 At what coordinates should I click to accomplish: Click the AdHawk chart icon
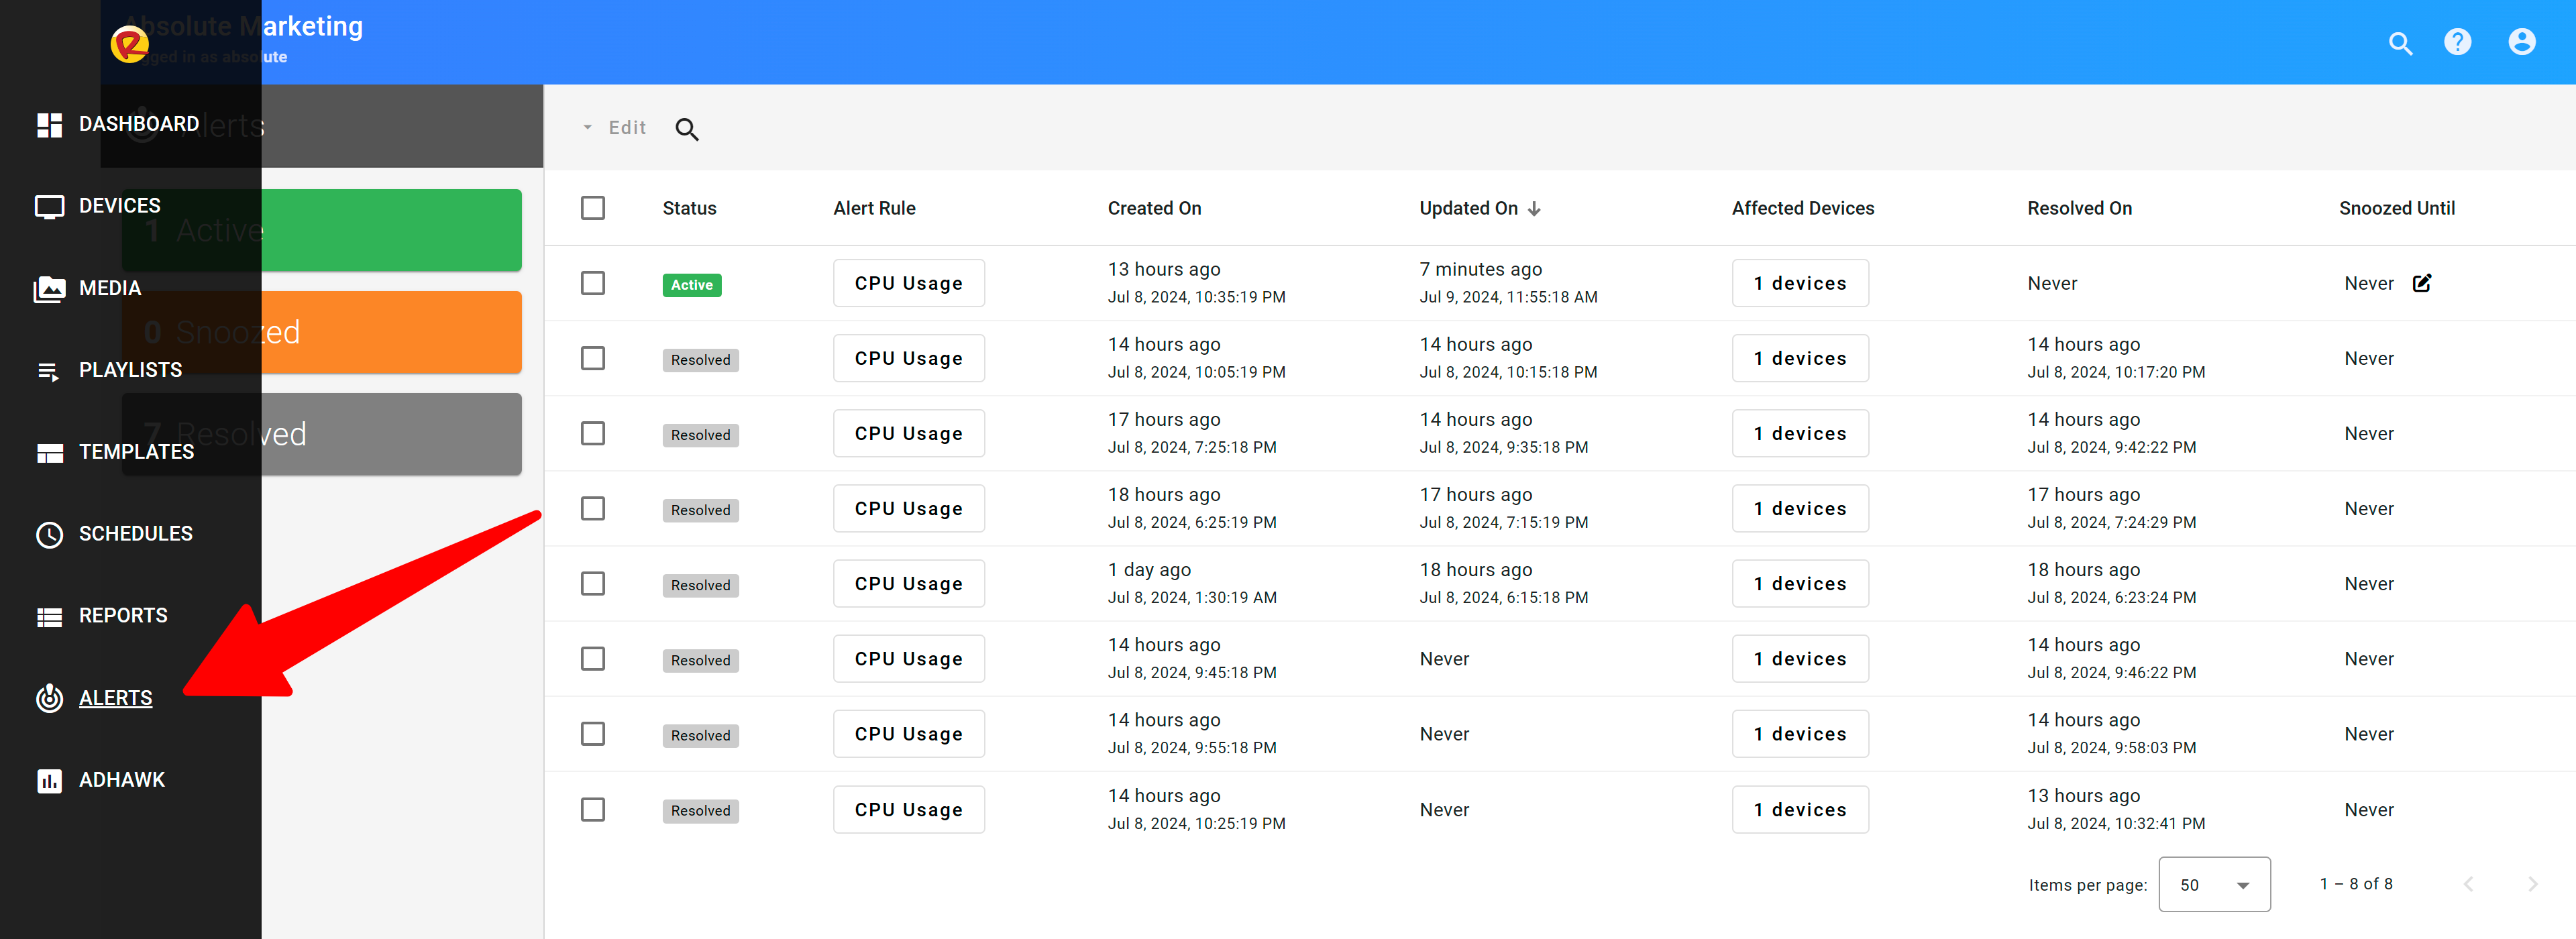coord(49,780)
